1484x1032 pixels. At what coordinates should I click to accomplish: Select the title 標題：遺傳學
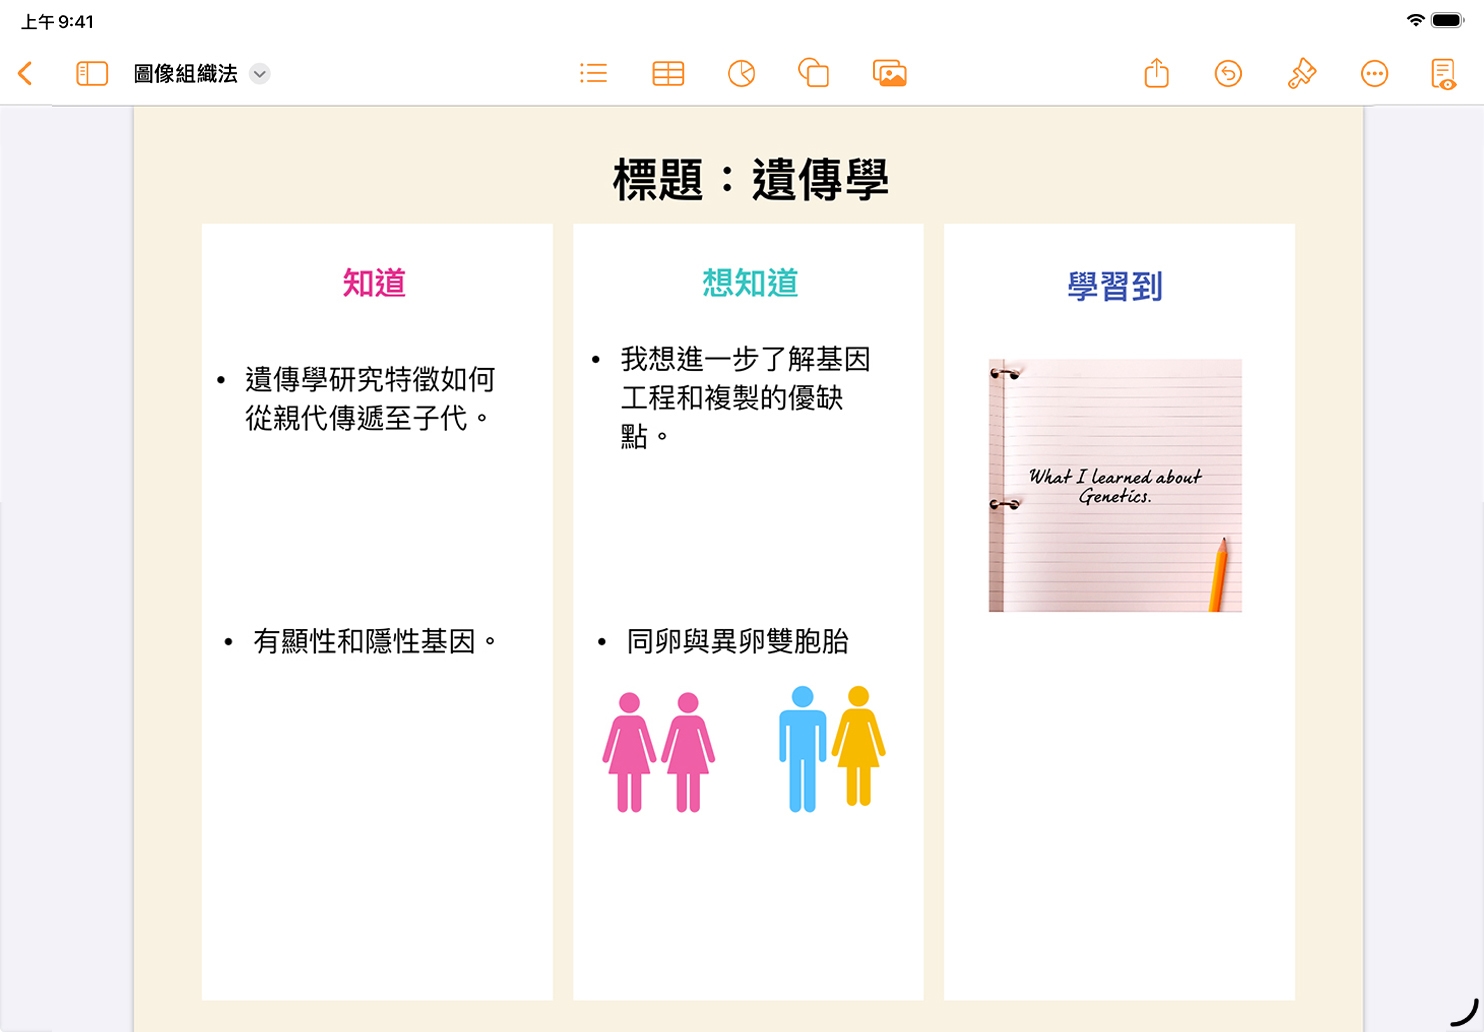pos(750,180)
